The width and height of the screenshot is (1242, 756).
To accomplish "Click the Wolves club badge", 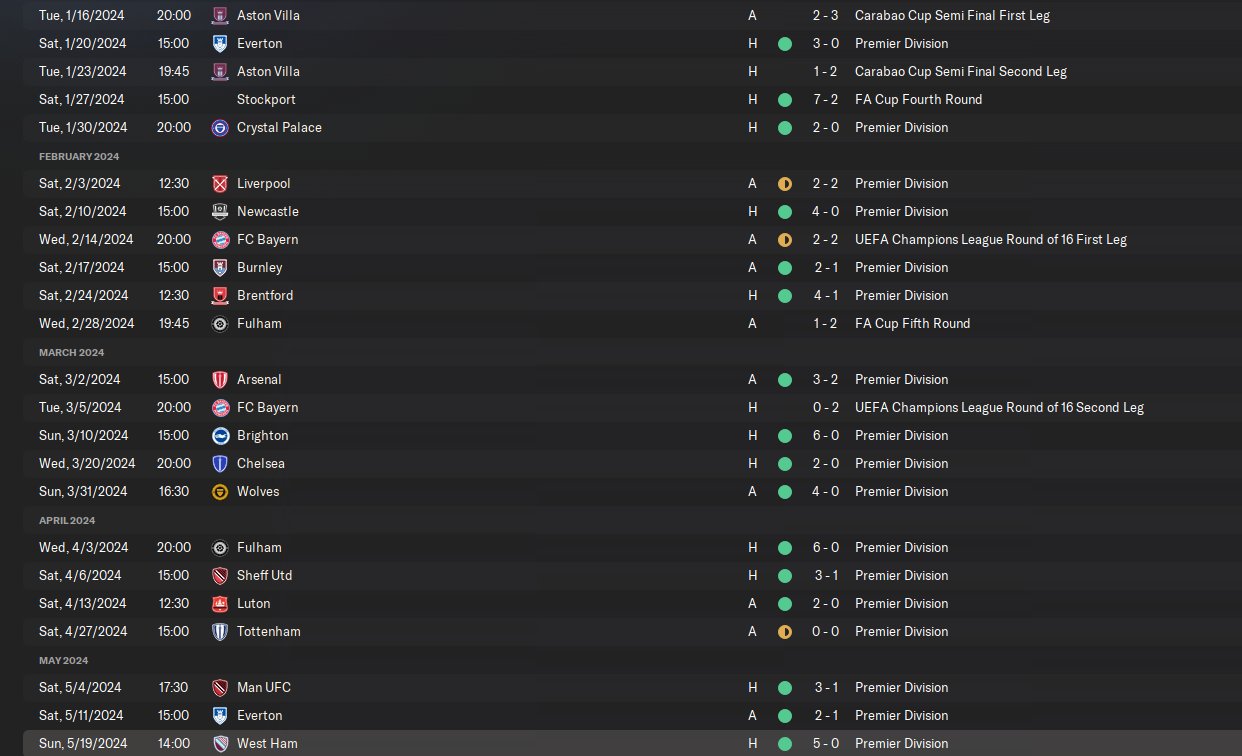I will 220,492.
